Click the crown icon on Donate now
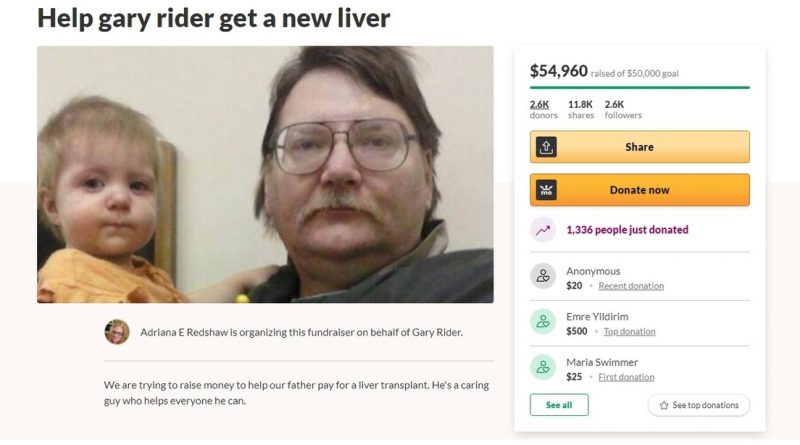The width and height of the screenshot is (800, 445). coord(546,190)
